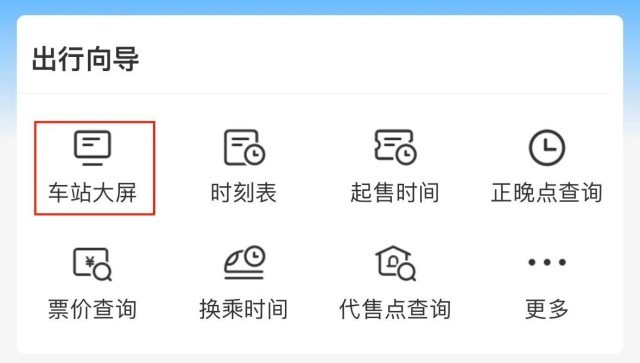Tap the magnifier on the ticket price icon
Screen dimensions: 640x363
pos(103,272)
